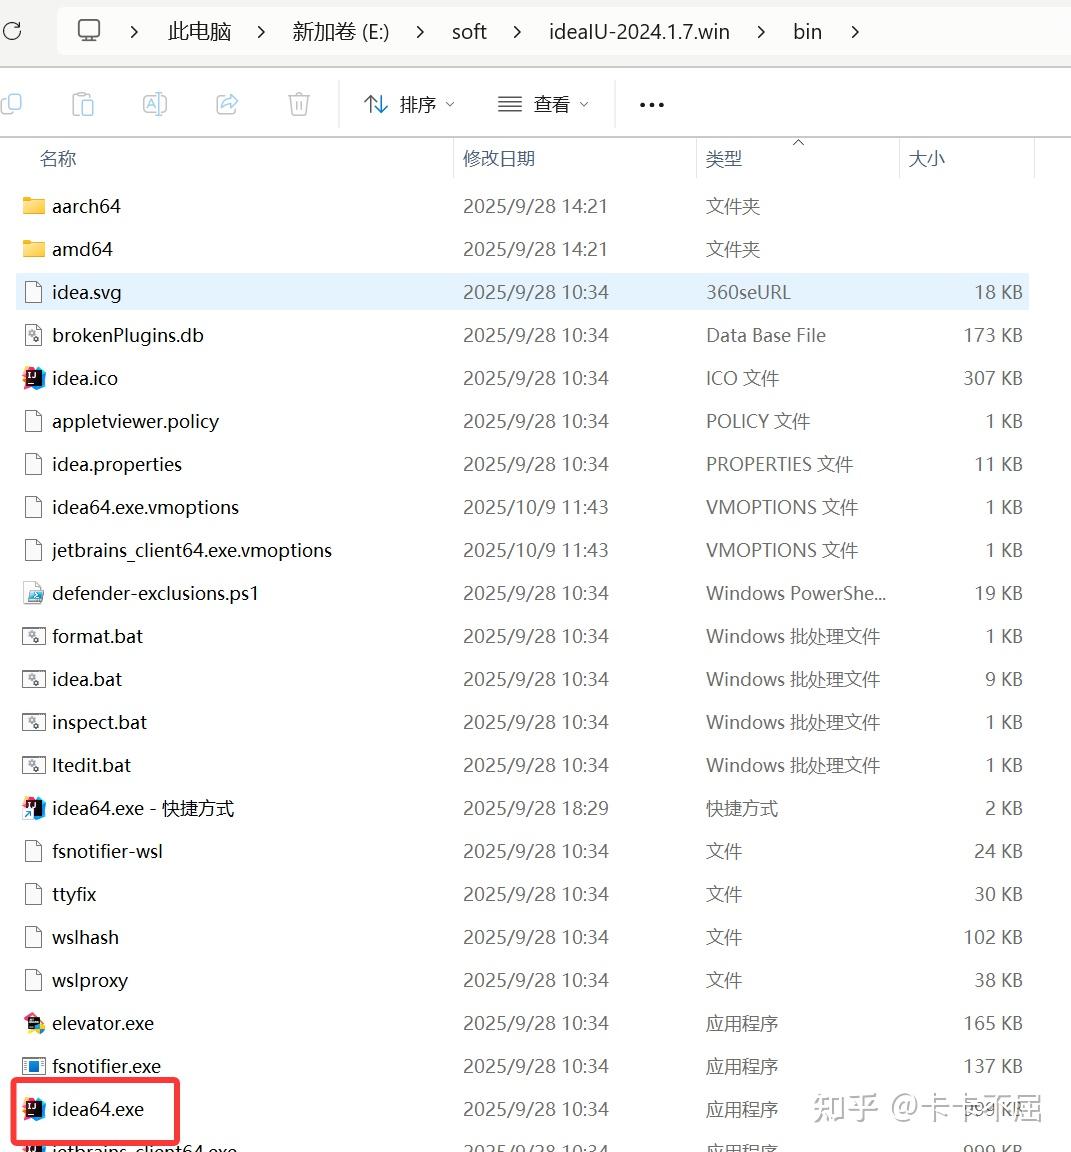Click 24 KB size of fsnotifier-wsl
Screen dimensions: 1071x1152
[998, 851]
